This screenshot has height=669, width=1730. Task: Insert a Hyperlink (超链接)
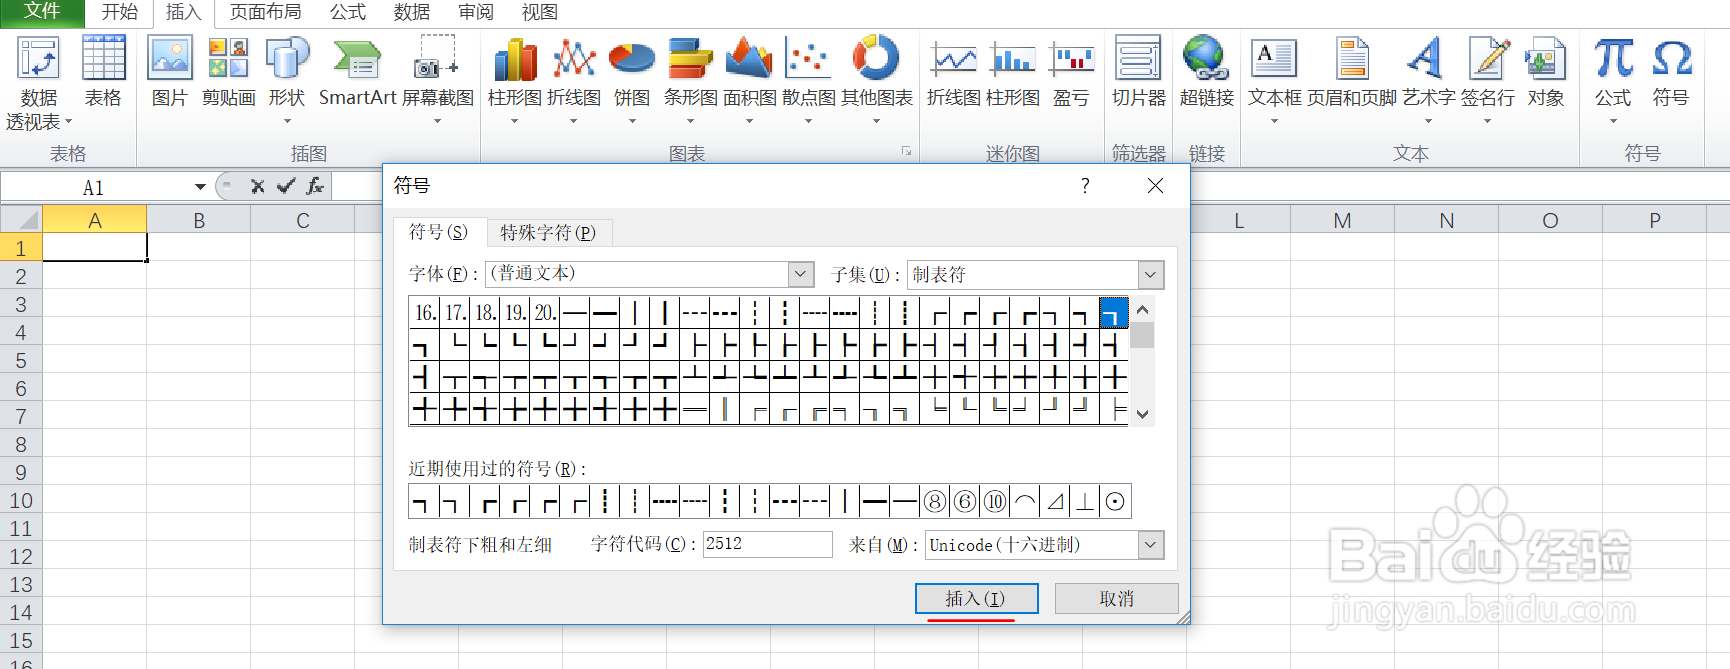point(1206,72)
